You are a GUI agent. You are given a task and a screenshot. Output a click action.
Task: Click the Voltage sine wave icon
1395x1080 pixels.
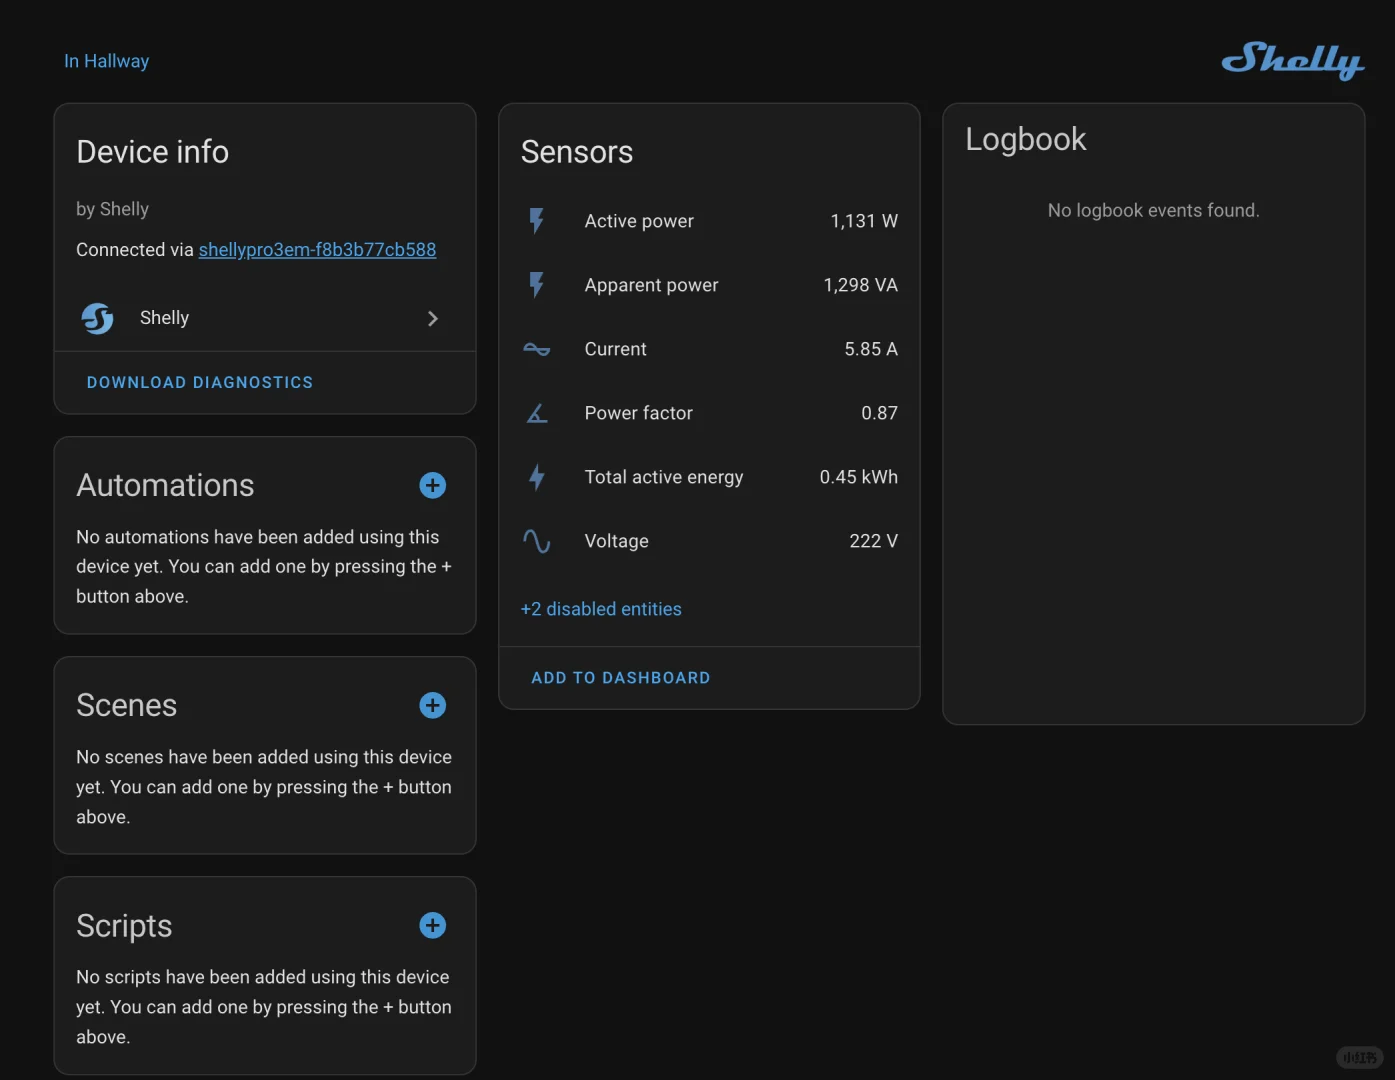pos(537,541)
